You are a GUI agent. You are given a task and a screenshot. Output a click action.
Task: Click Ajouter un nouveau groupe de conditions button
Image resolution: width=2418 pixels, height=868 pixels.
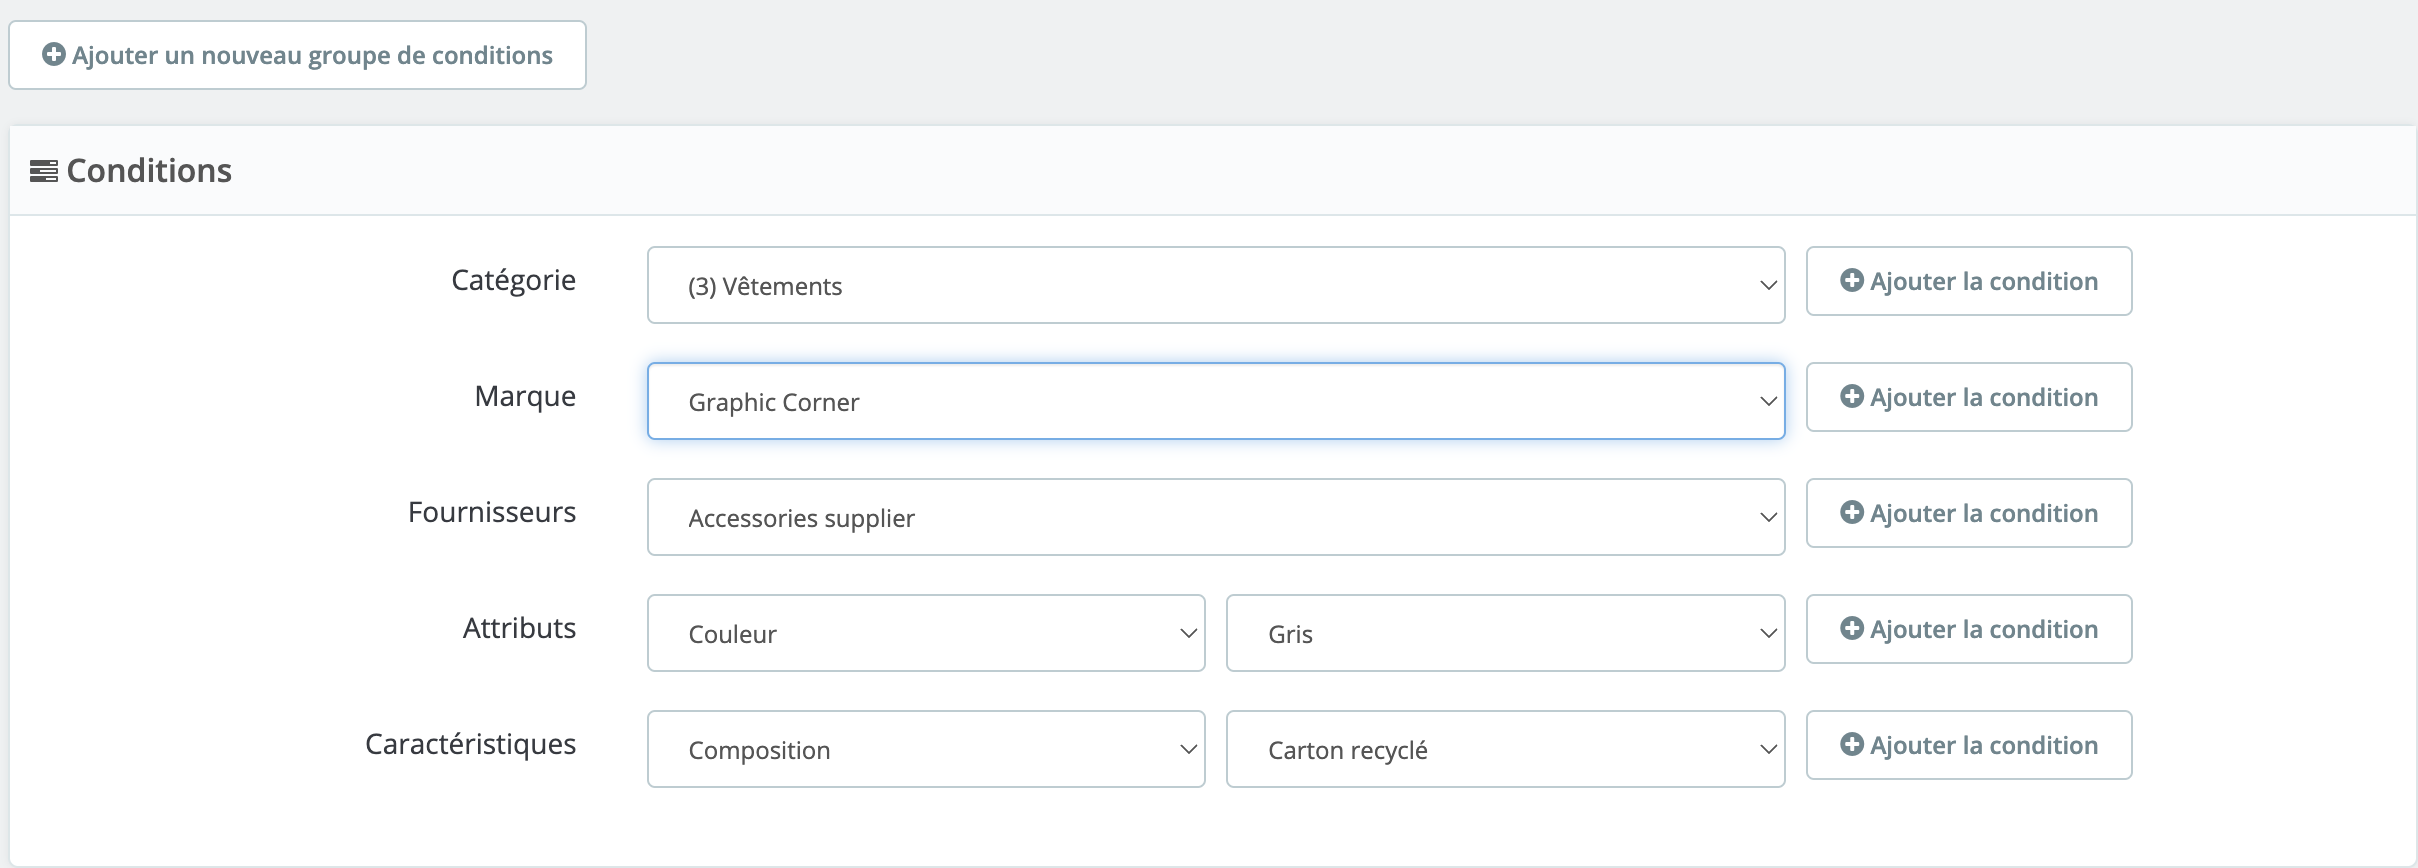(297, 55)
